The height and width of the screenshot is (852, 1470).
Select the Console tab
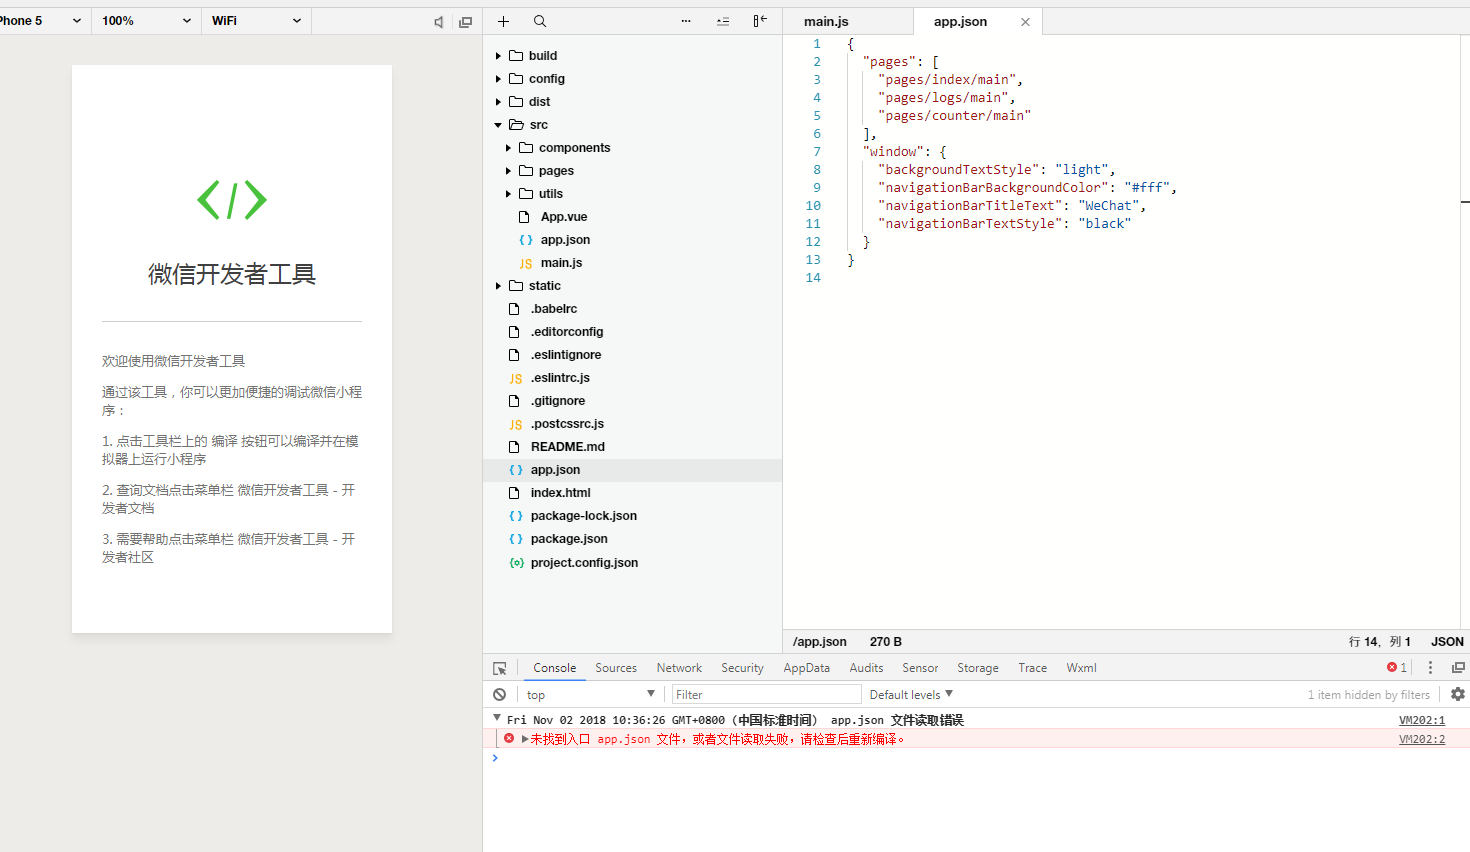pos(554,668)
